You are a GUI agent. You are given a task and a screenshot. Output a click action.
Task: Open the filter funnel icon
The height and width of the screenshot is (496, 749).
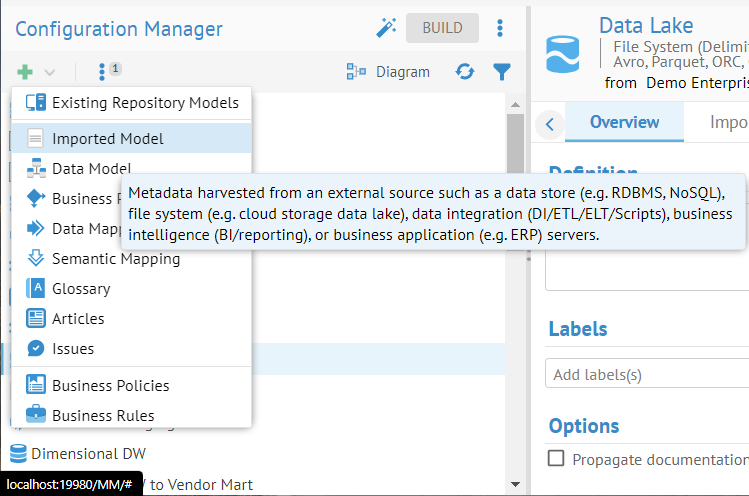tap(502, 72)
